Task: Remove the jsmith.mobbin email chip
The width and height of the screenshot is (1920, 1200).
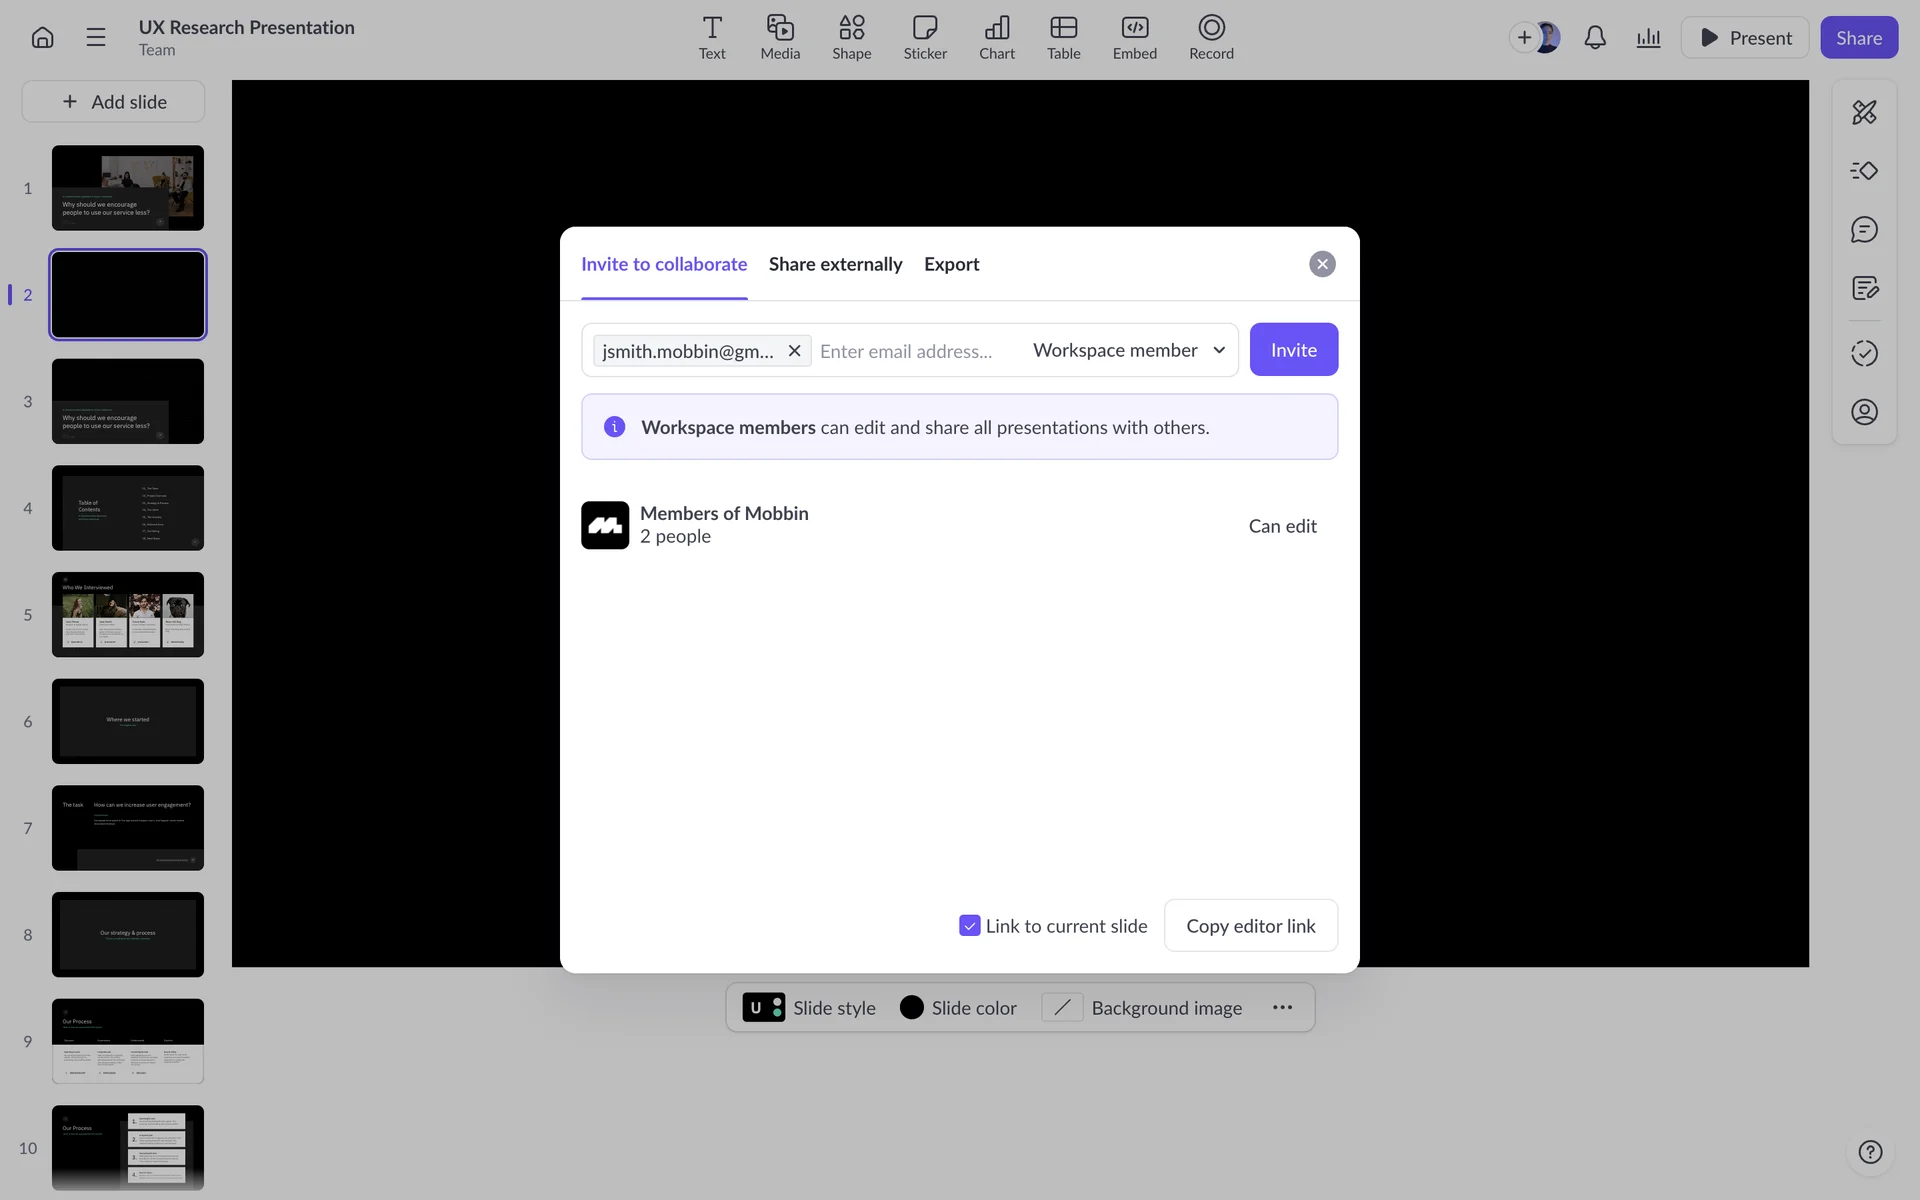Action: (x=794, y=351)
